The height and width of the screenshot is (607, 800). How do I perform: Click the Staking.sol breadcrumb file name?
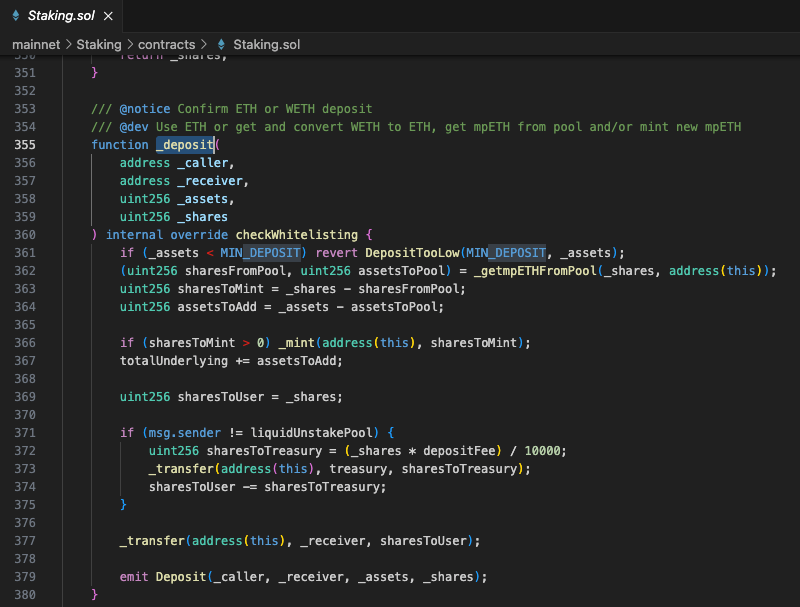(266, 45)
